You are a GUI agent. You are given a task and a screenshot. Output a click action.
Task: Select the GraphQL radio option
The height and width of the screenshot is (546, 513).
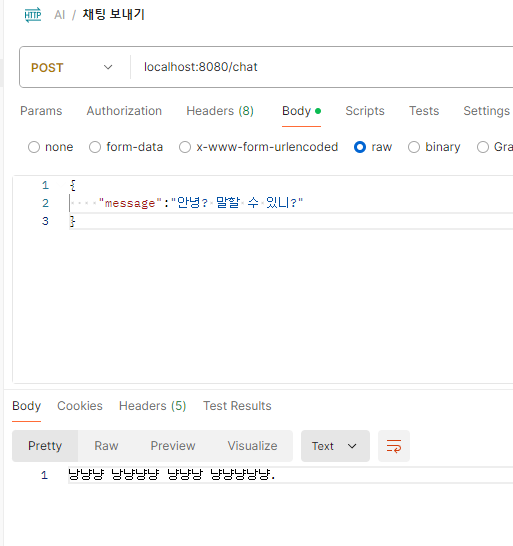click(x=483, y=147)
